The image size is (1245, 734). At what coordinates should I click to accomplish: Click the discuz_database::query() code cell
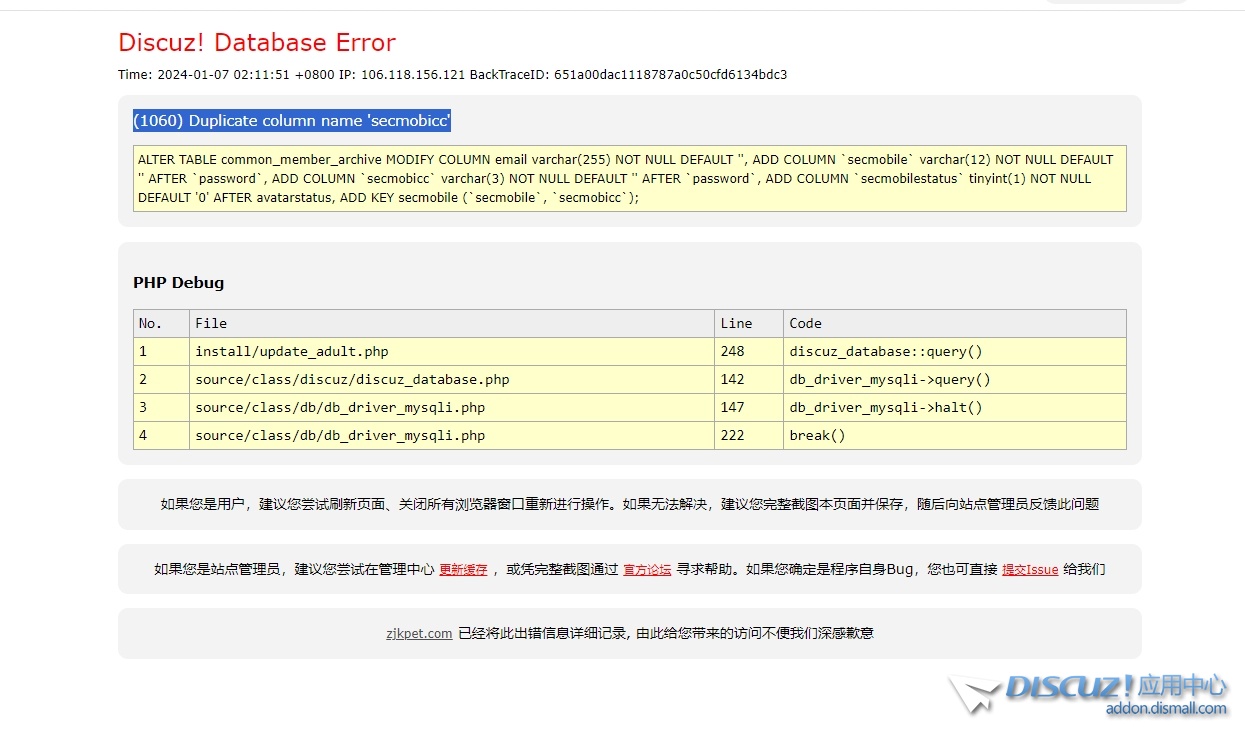pos(886,351)
